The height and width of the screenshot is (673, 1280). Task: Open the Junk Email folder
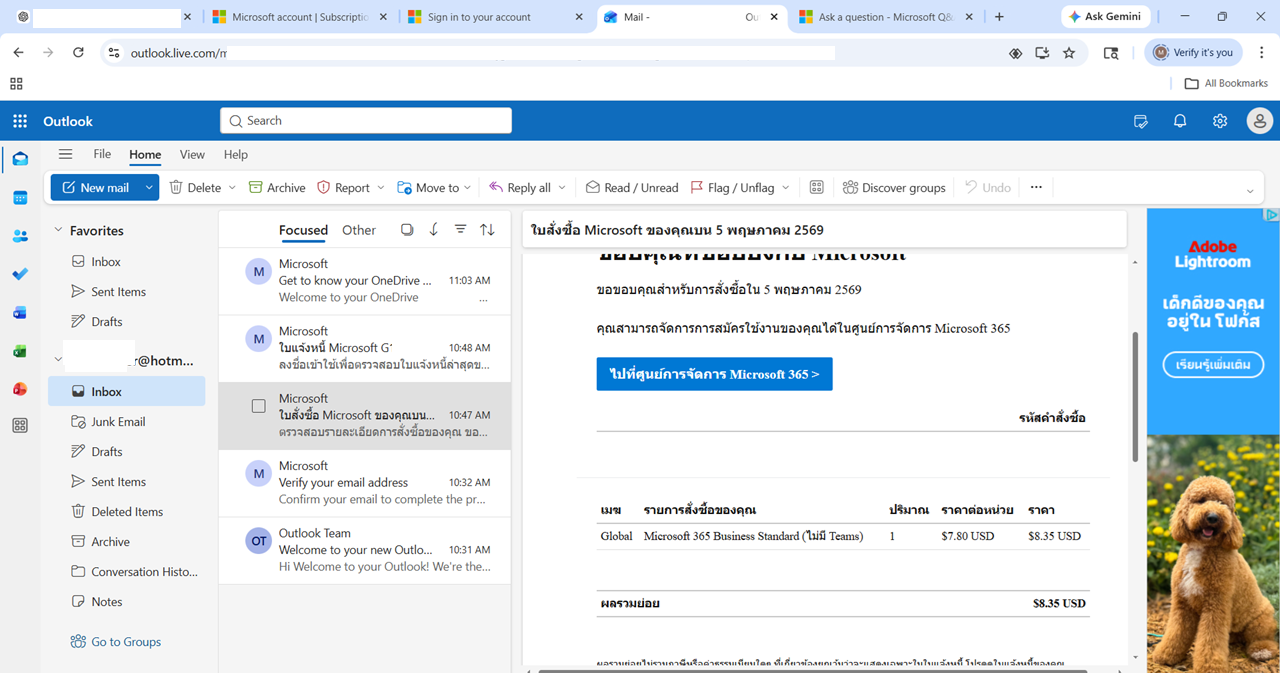click(118, 422)
